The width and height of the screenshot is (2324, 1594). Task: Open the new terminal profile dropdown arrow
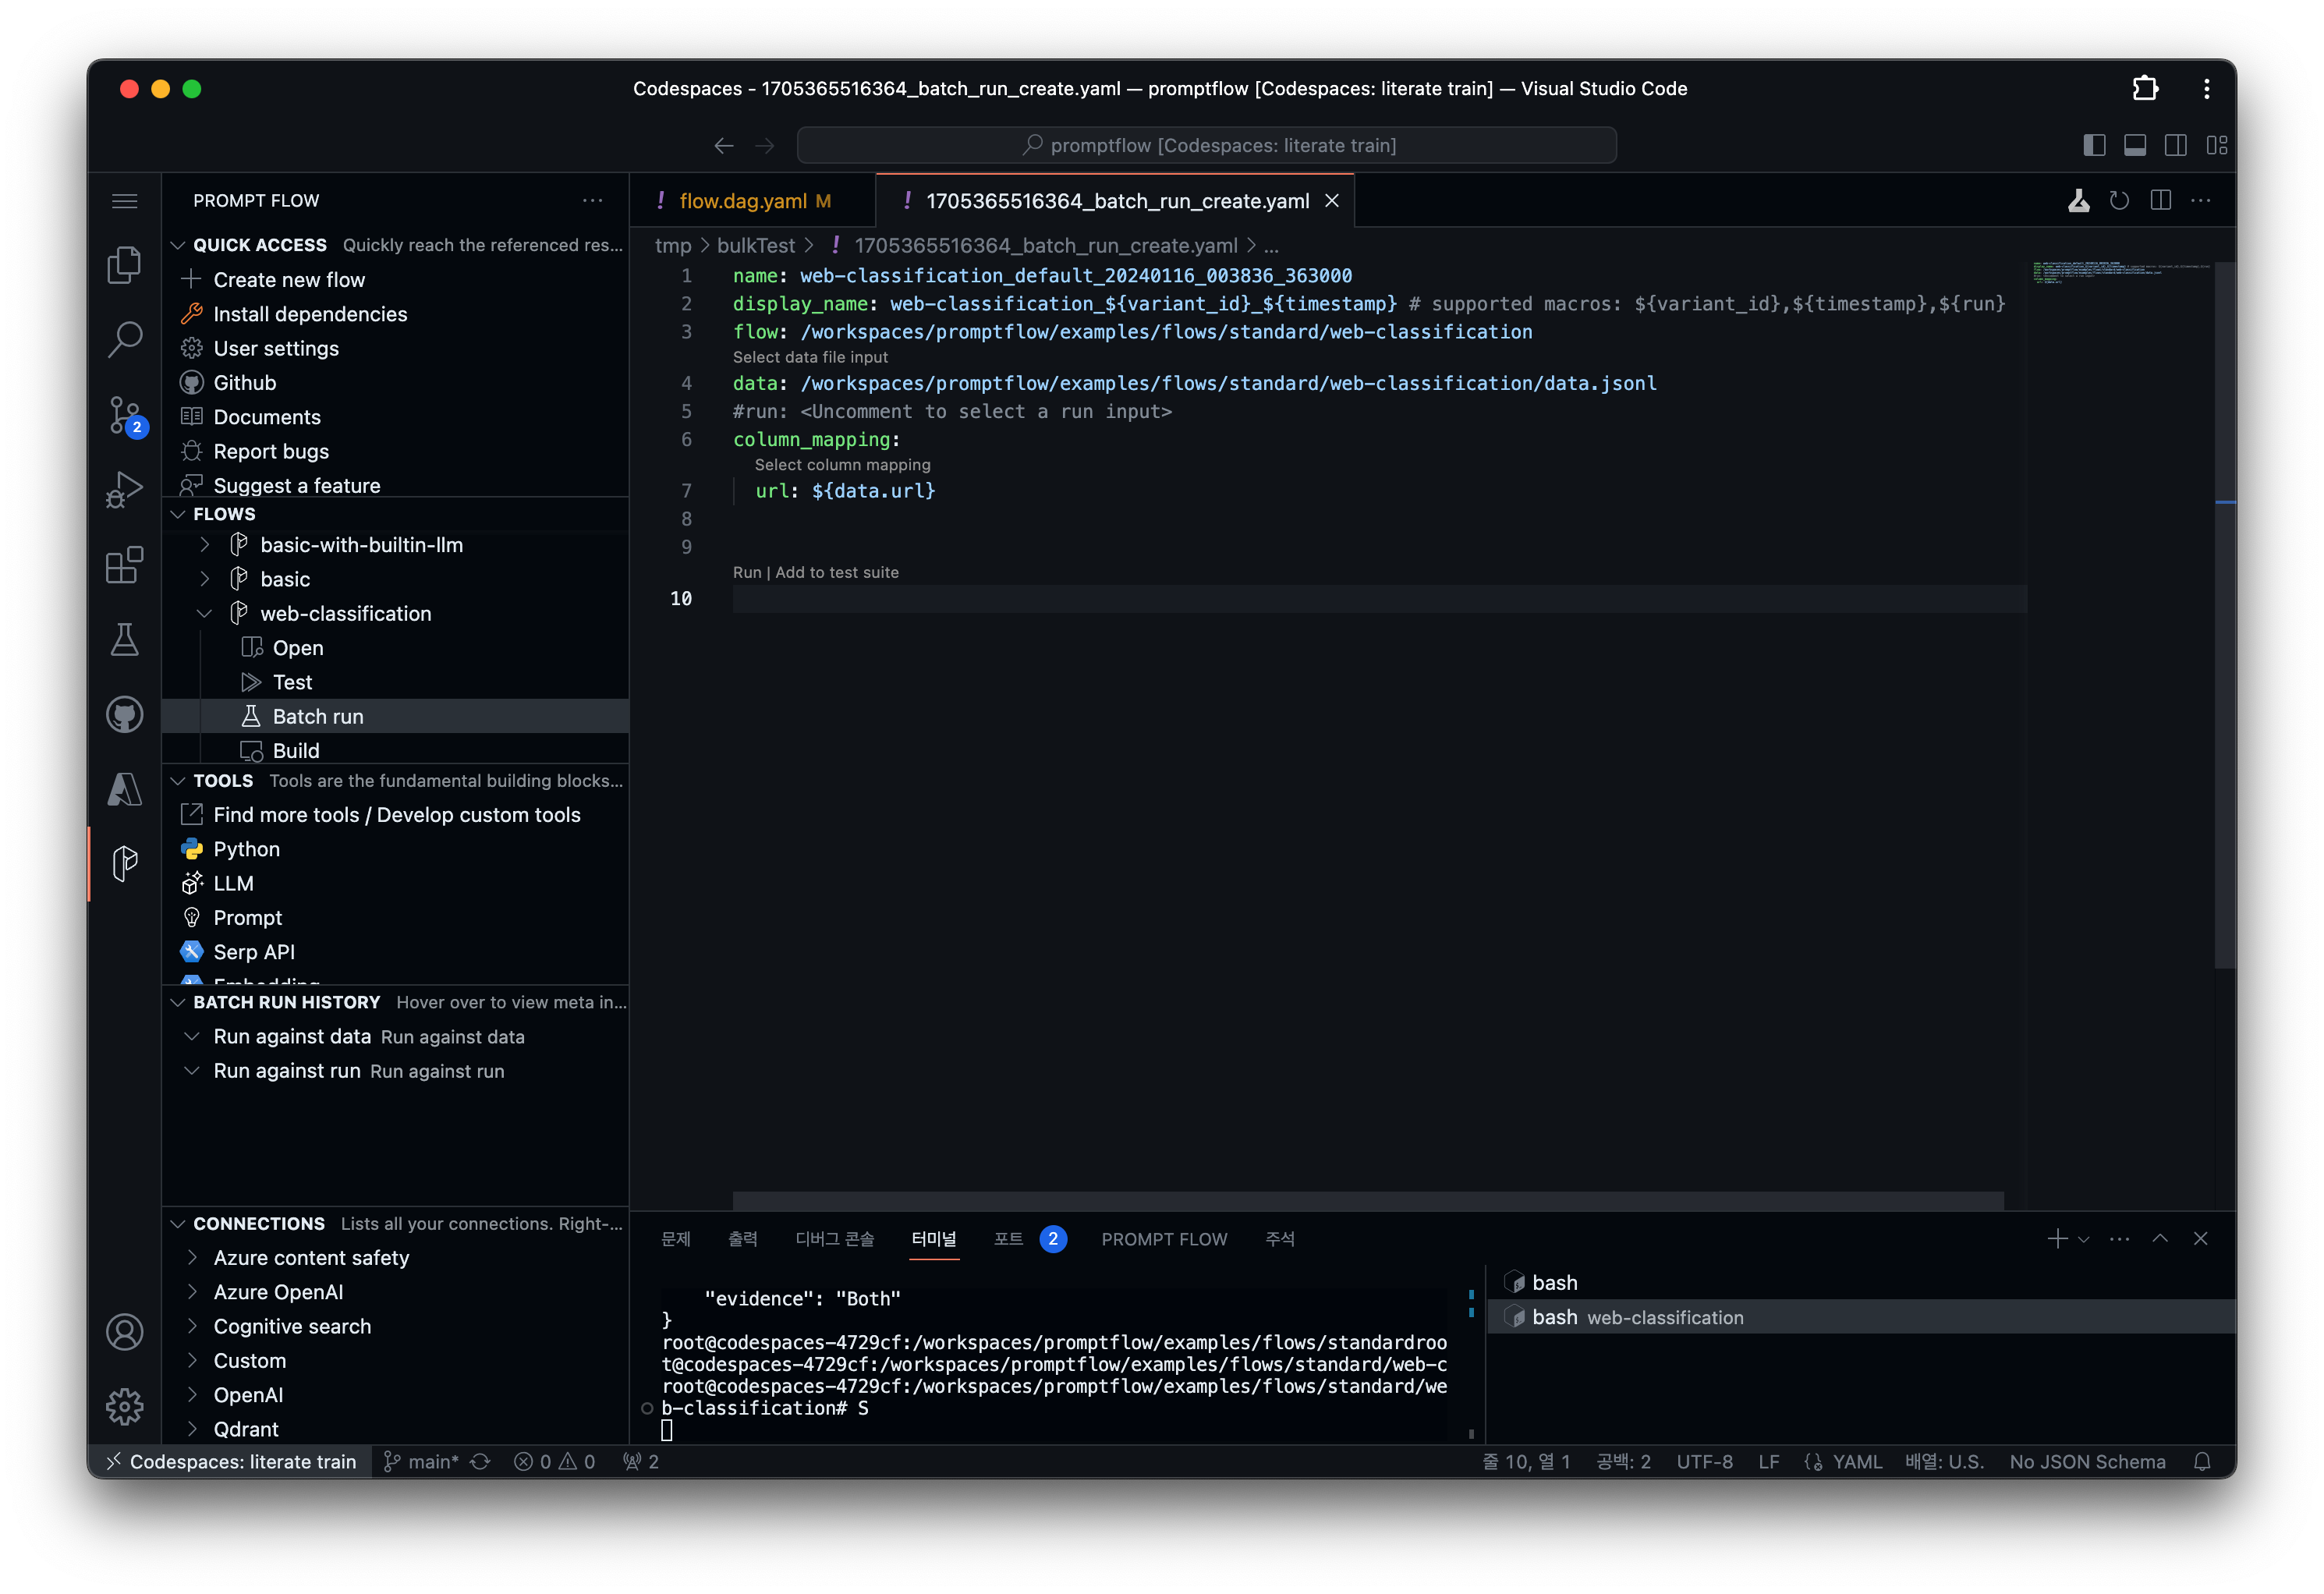click(2084, 1240)
